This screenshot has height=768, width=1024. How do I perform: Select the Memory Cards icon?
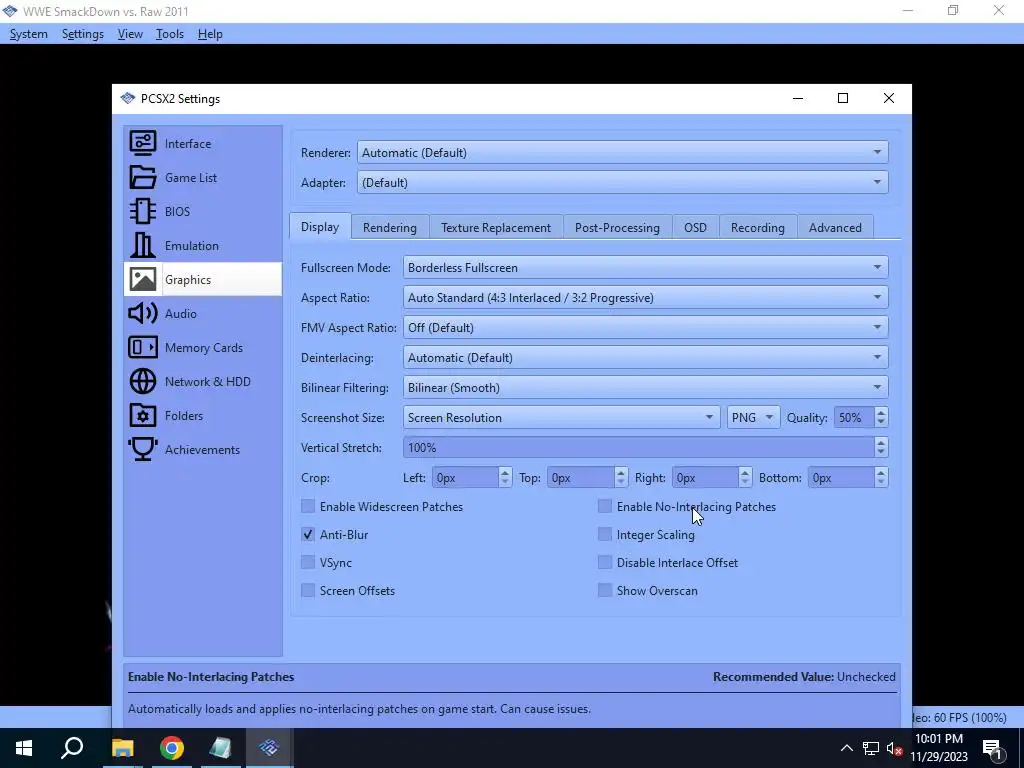142,347
